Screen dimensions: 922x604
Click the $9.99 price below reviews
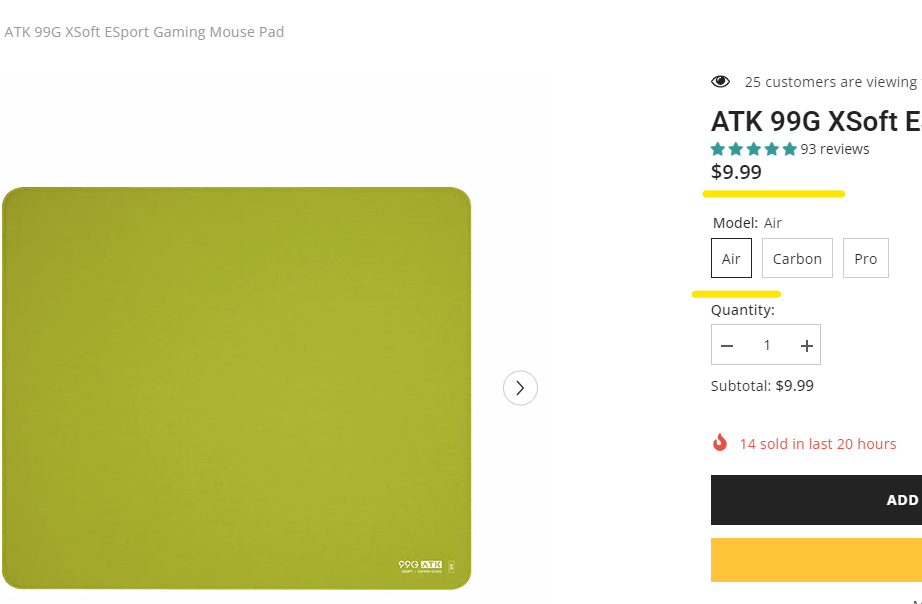coord(736,172)
